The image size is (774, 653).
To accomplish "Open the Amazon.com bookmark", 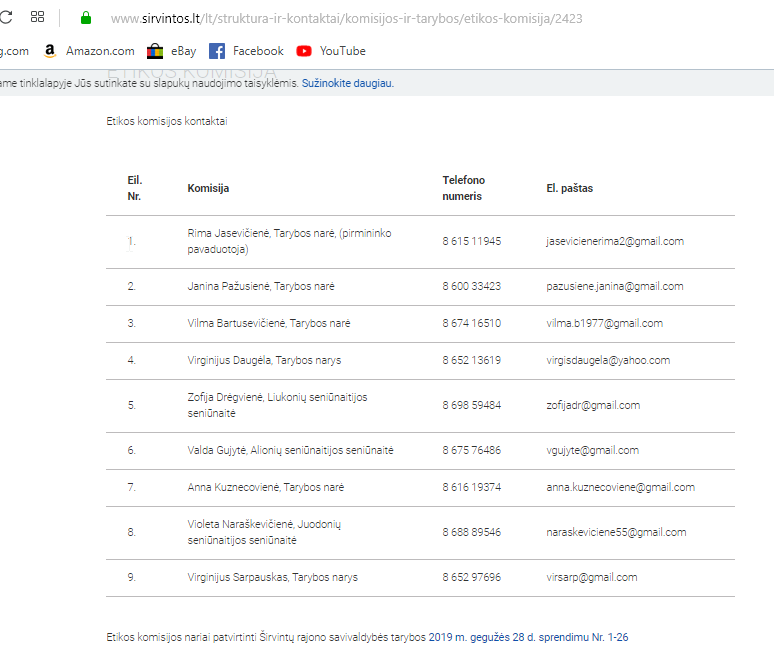I will [89, 51].
